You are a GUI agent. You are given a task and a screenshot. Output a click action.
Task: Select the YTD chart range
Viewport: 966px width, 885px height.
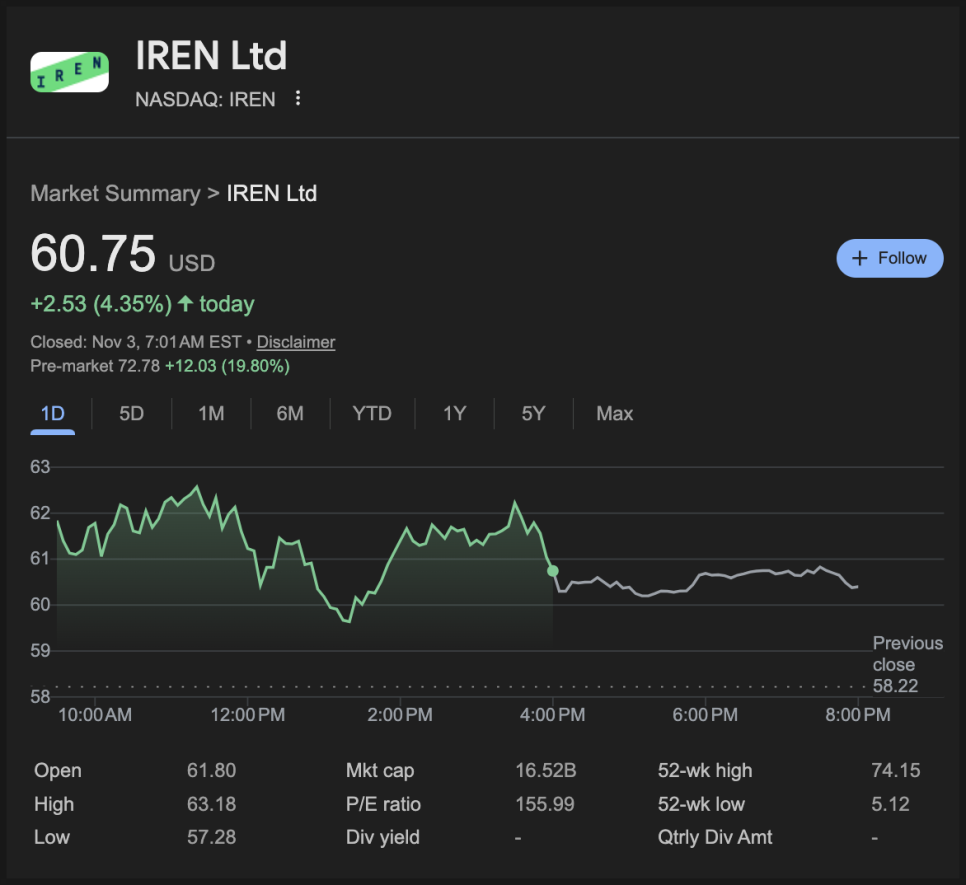(x=372, y=414)
